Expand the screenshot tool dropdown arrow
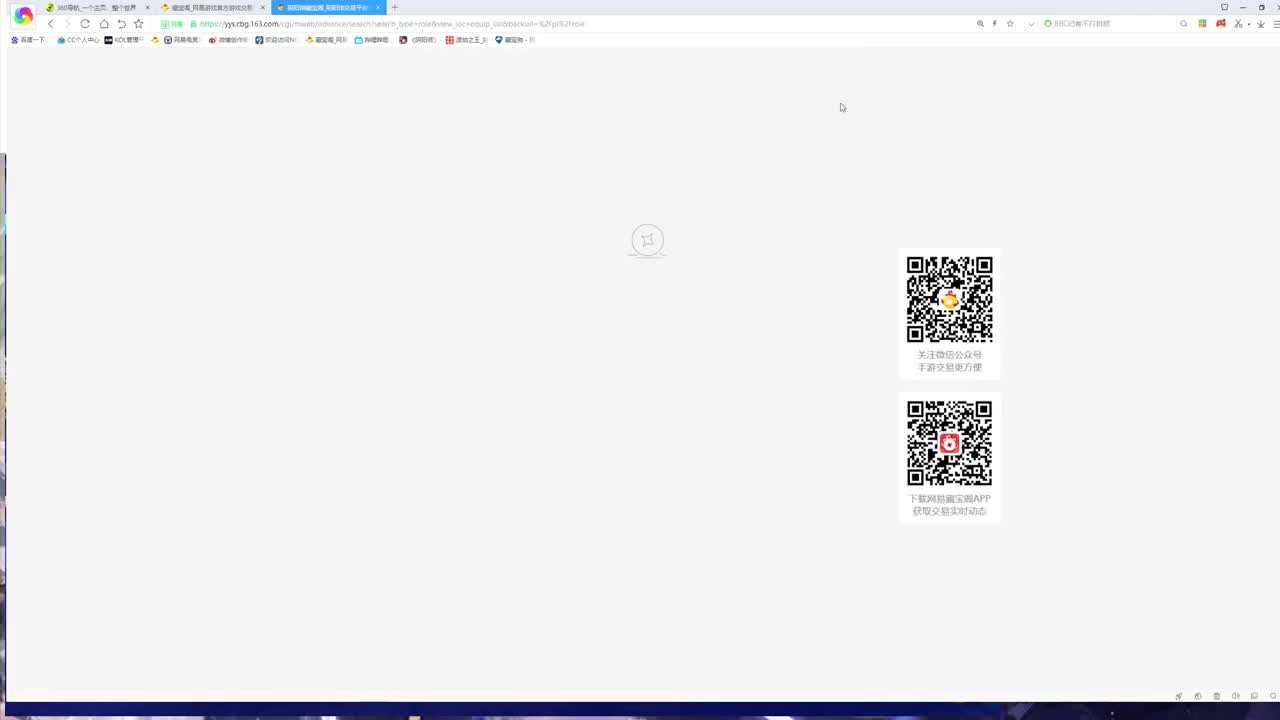 (x=1249, y=24)
